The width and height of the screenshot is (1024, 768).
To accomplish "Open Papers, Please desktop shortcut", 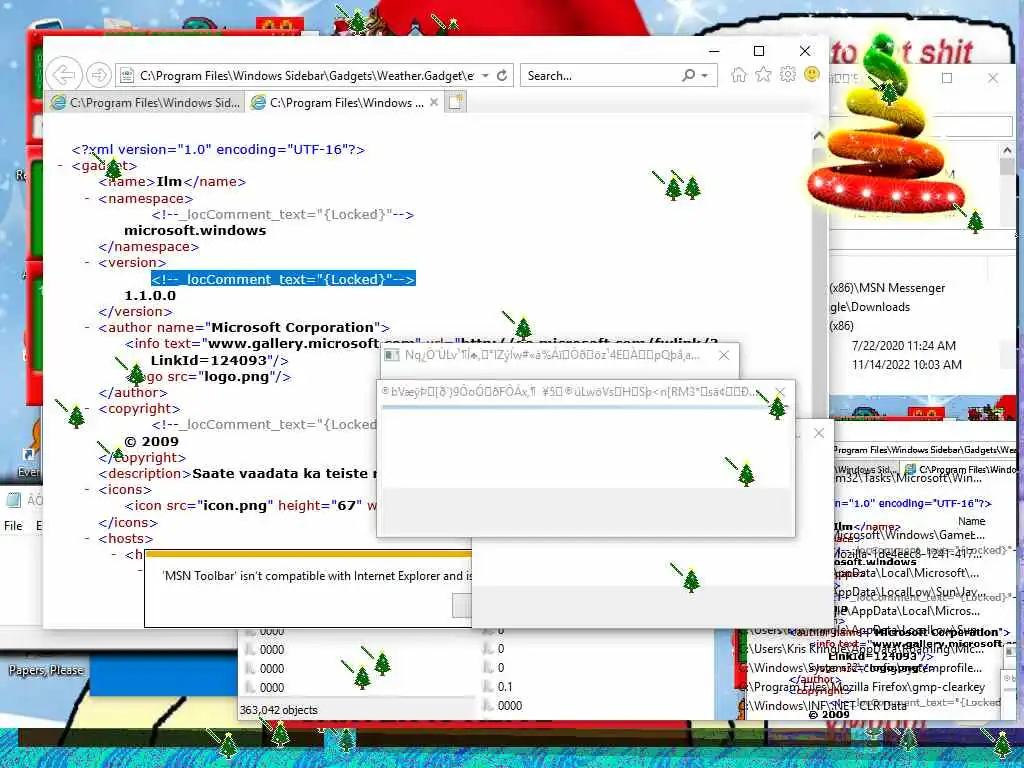I will click(46, 670).
